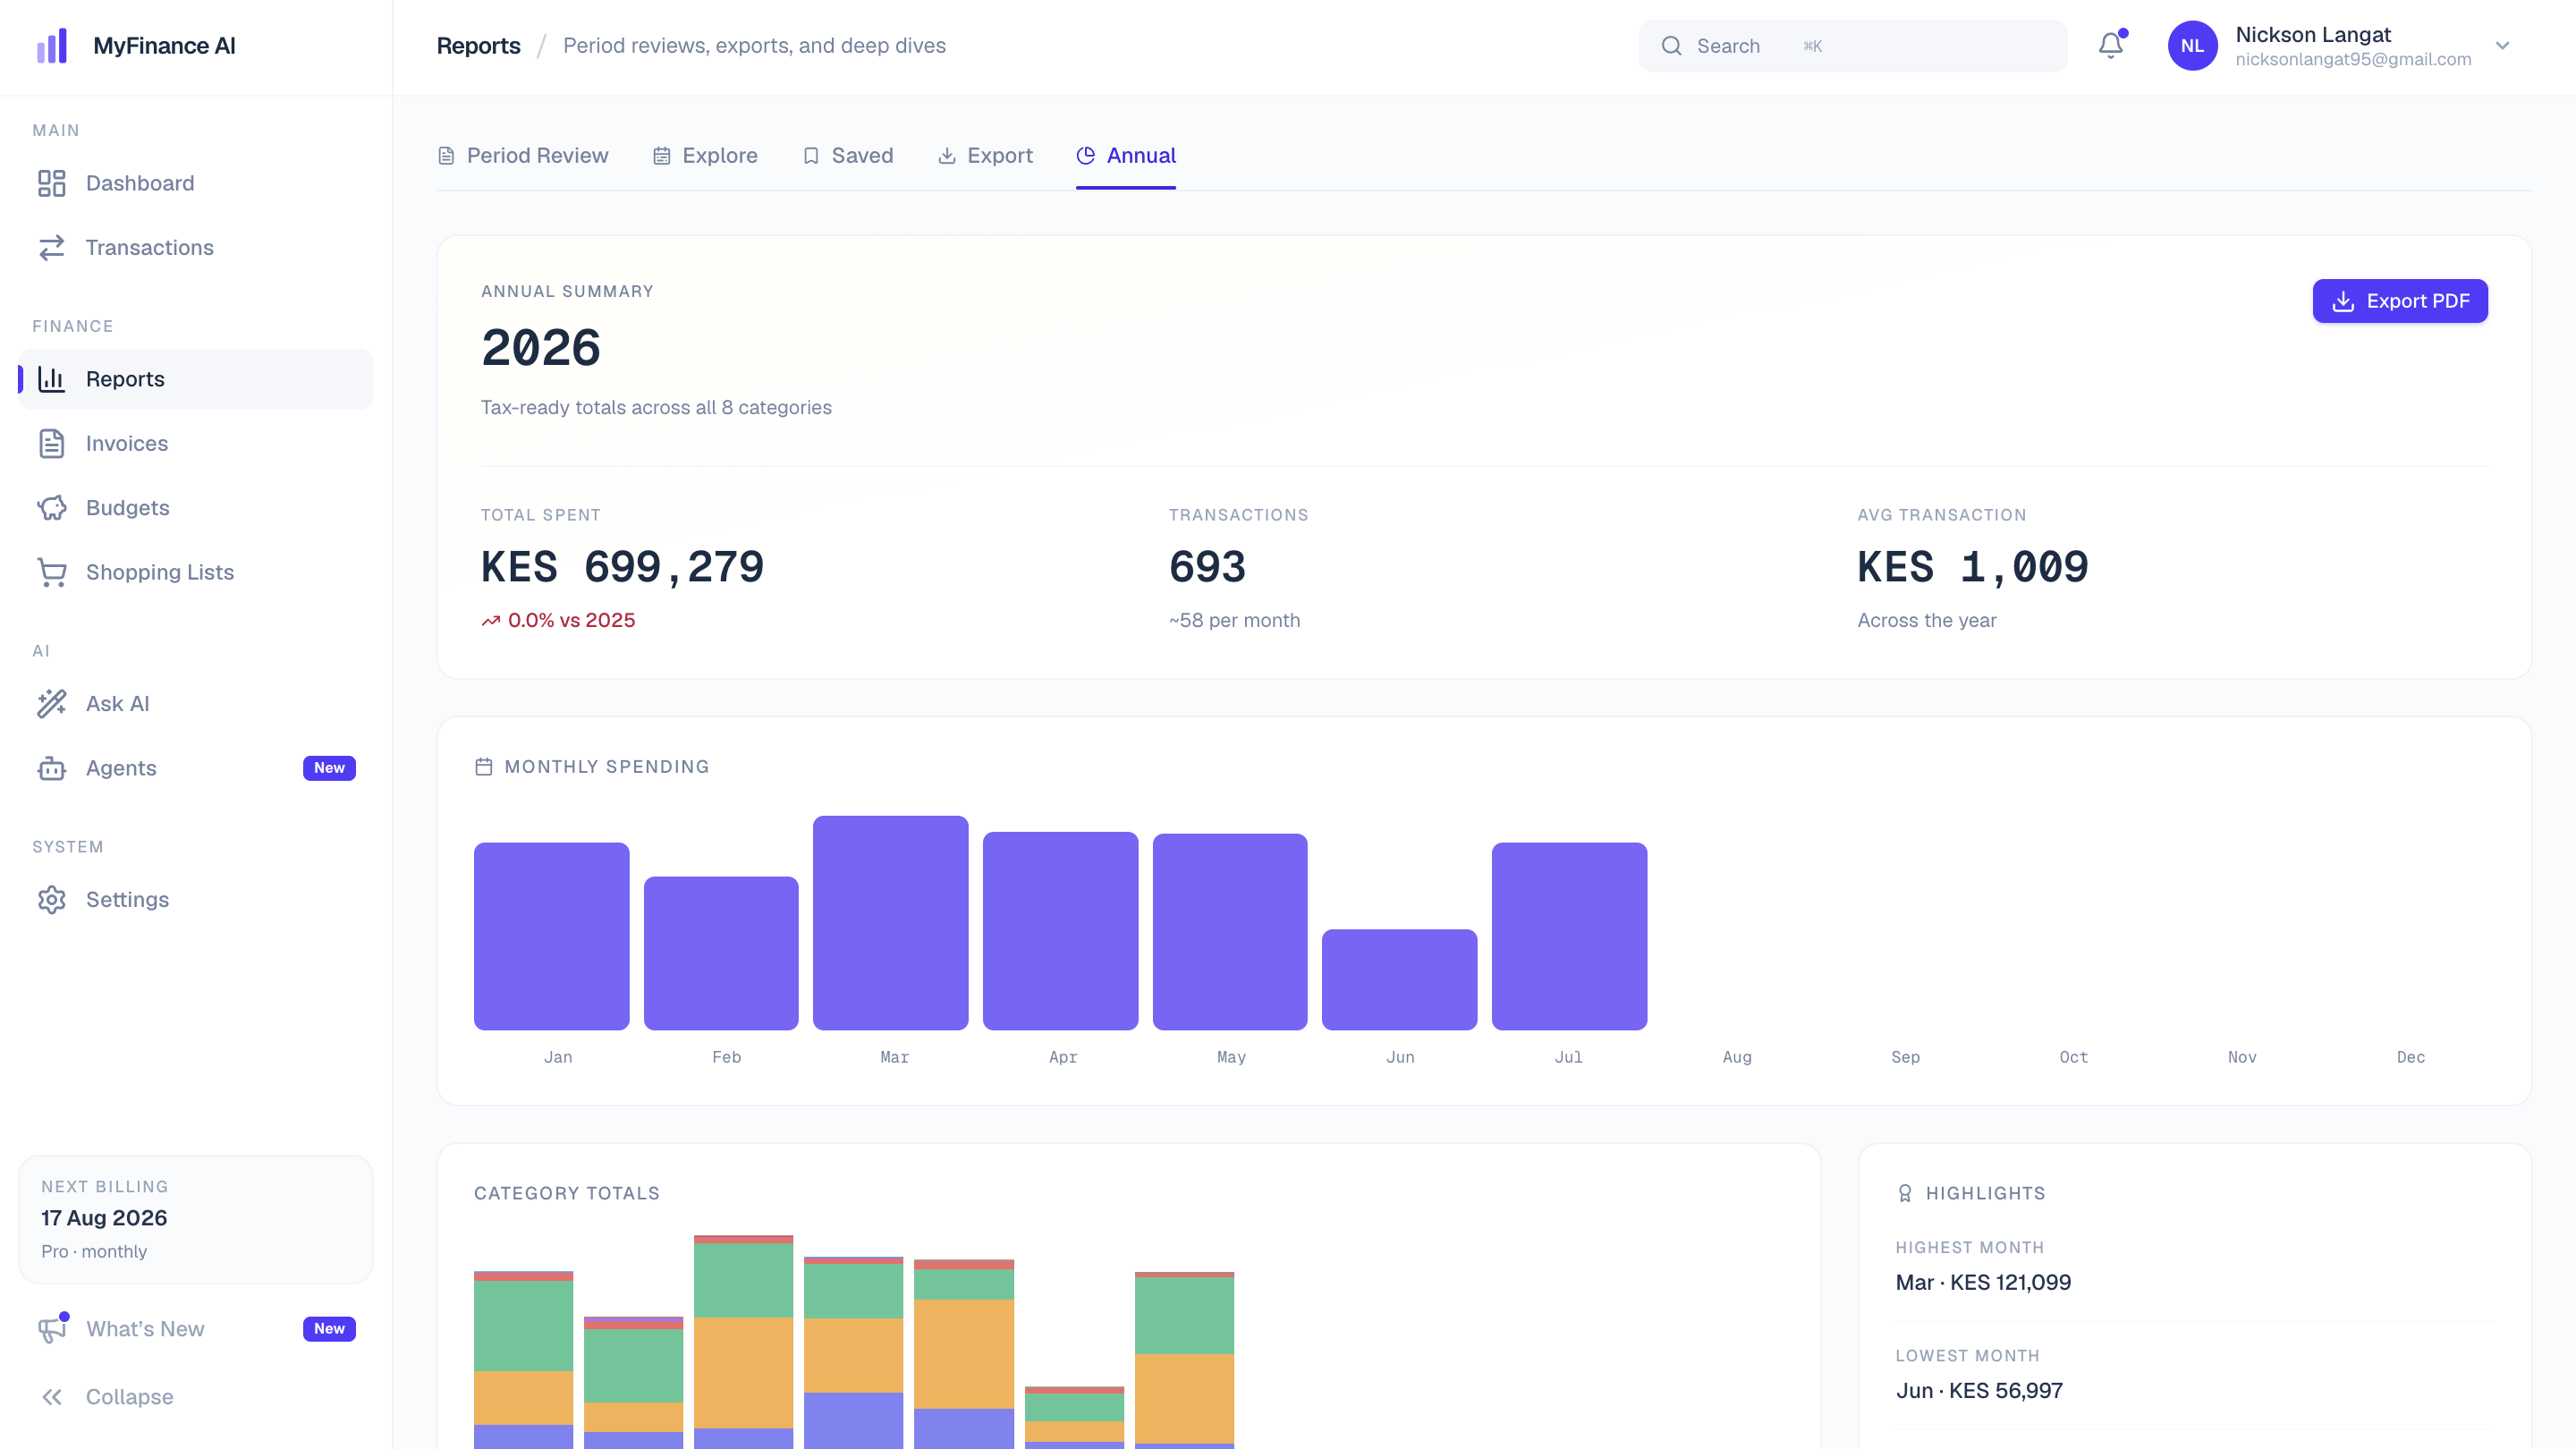
Task: Switch to the Explore tab
Action: (705, 156)
